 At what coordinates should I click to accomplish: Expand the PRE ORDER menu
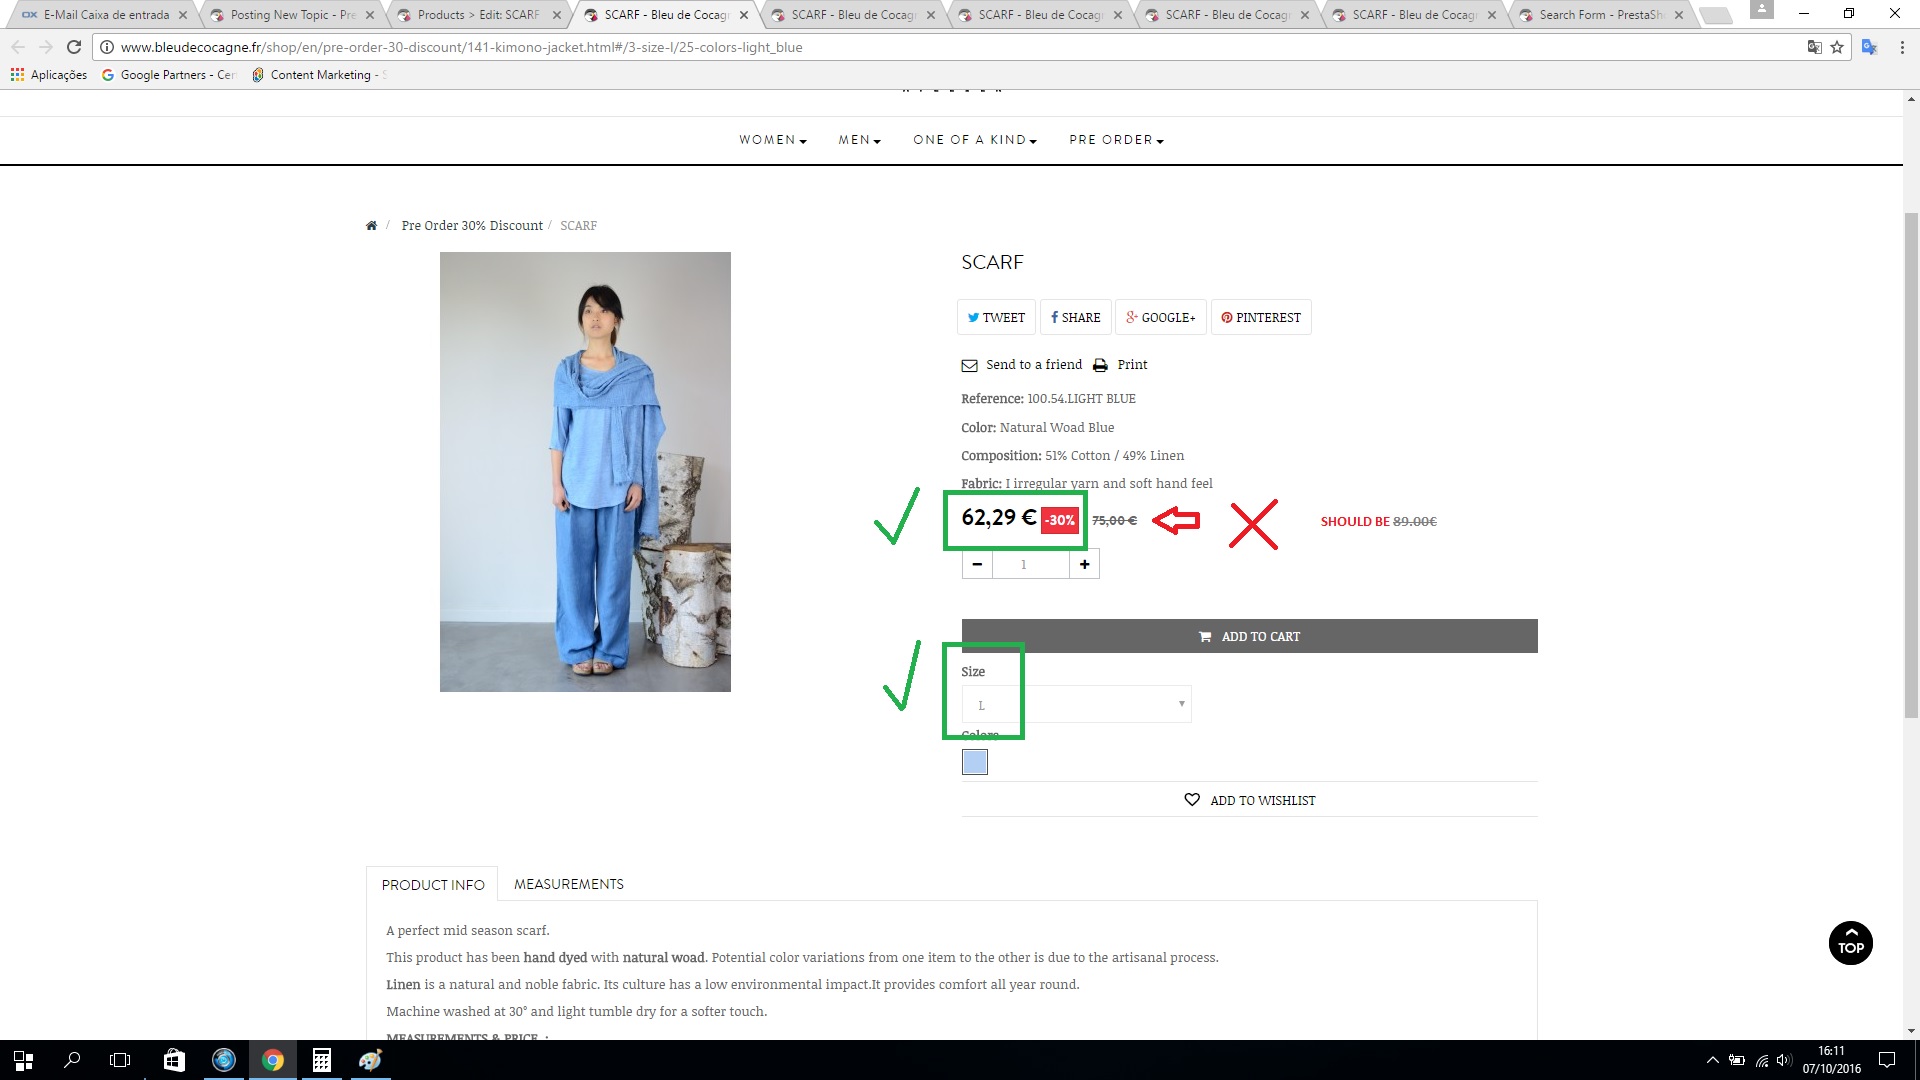(x=1116, y=140)
